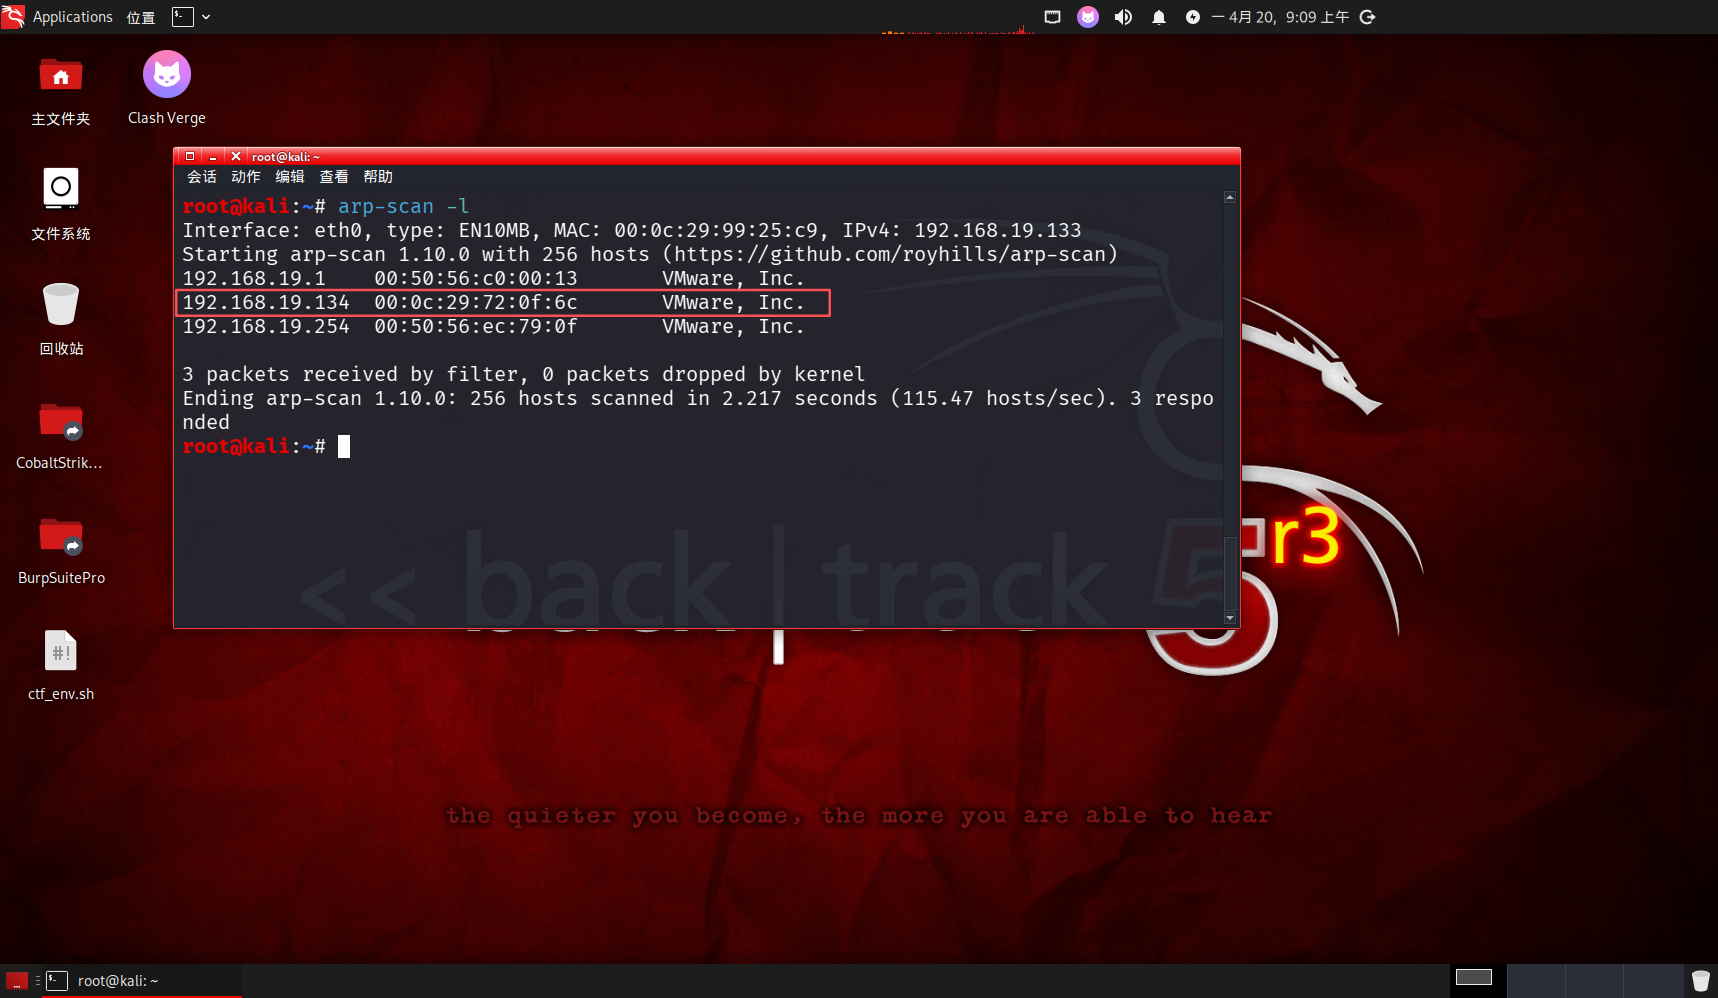Select the ctf_env.sh script file

pos(61,666)
